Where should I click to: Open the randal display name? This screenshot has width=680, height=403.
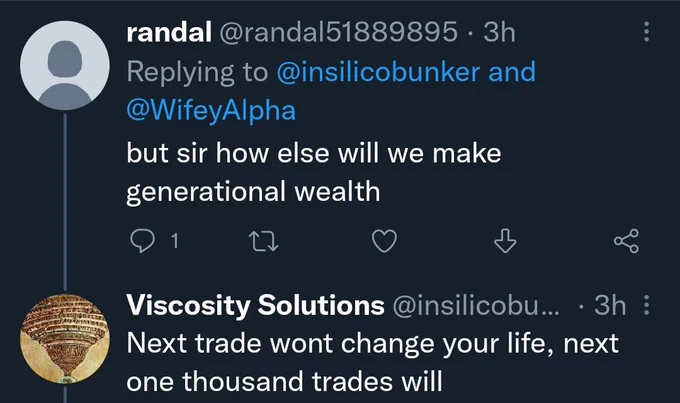[x=169, y=32]
